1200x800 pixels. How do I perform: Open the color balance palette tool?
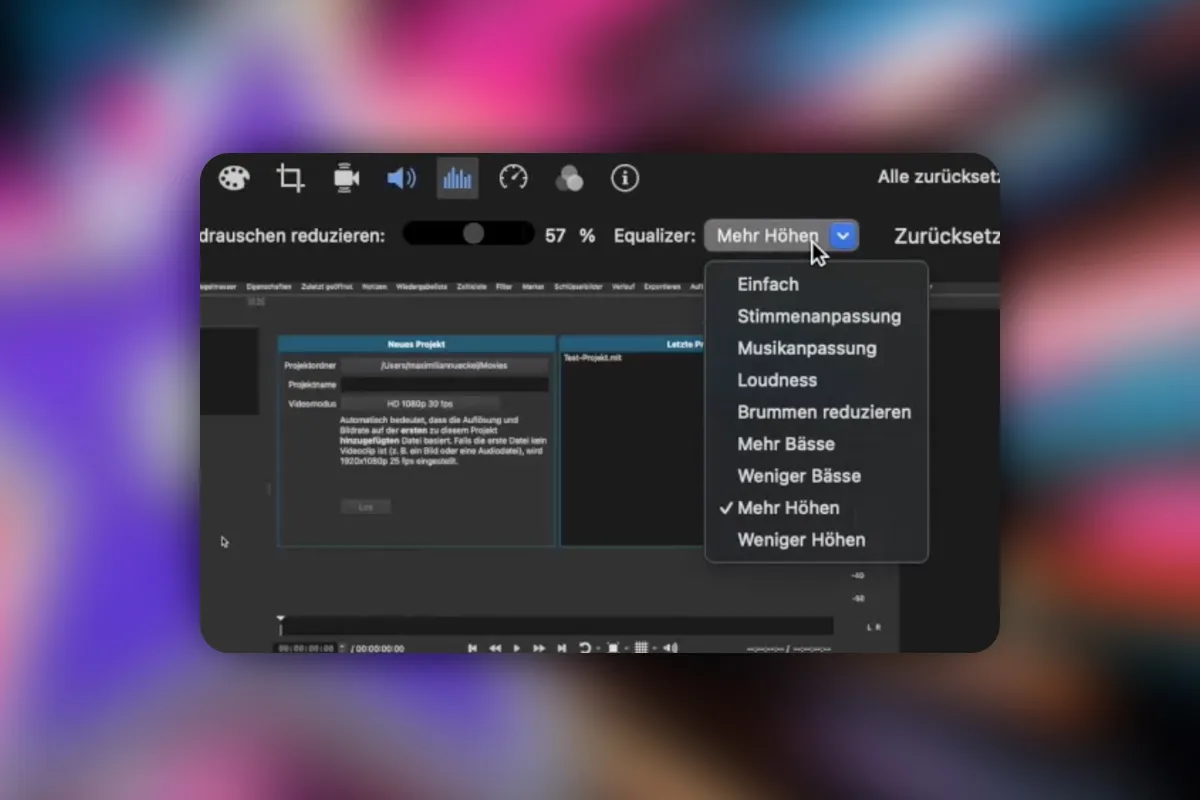tap(234, 179)
